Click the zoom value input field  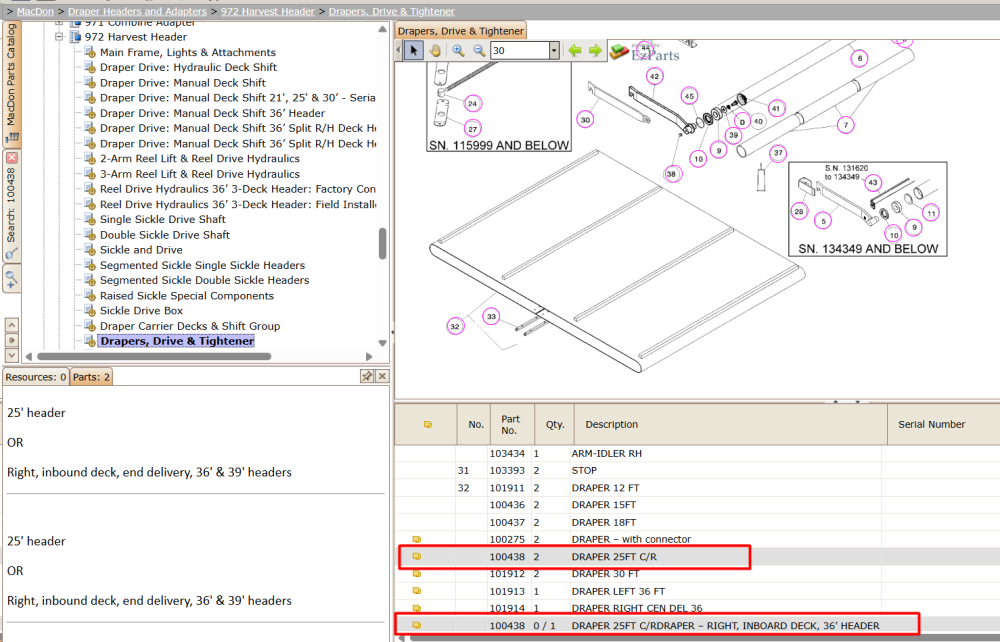coord(520,50)
